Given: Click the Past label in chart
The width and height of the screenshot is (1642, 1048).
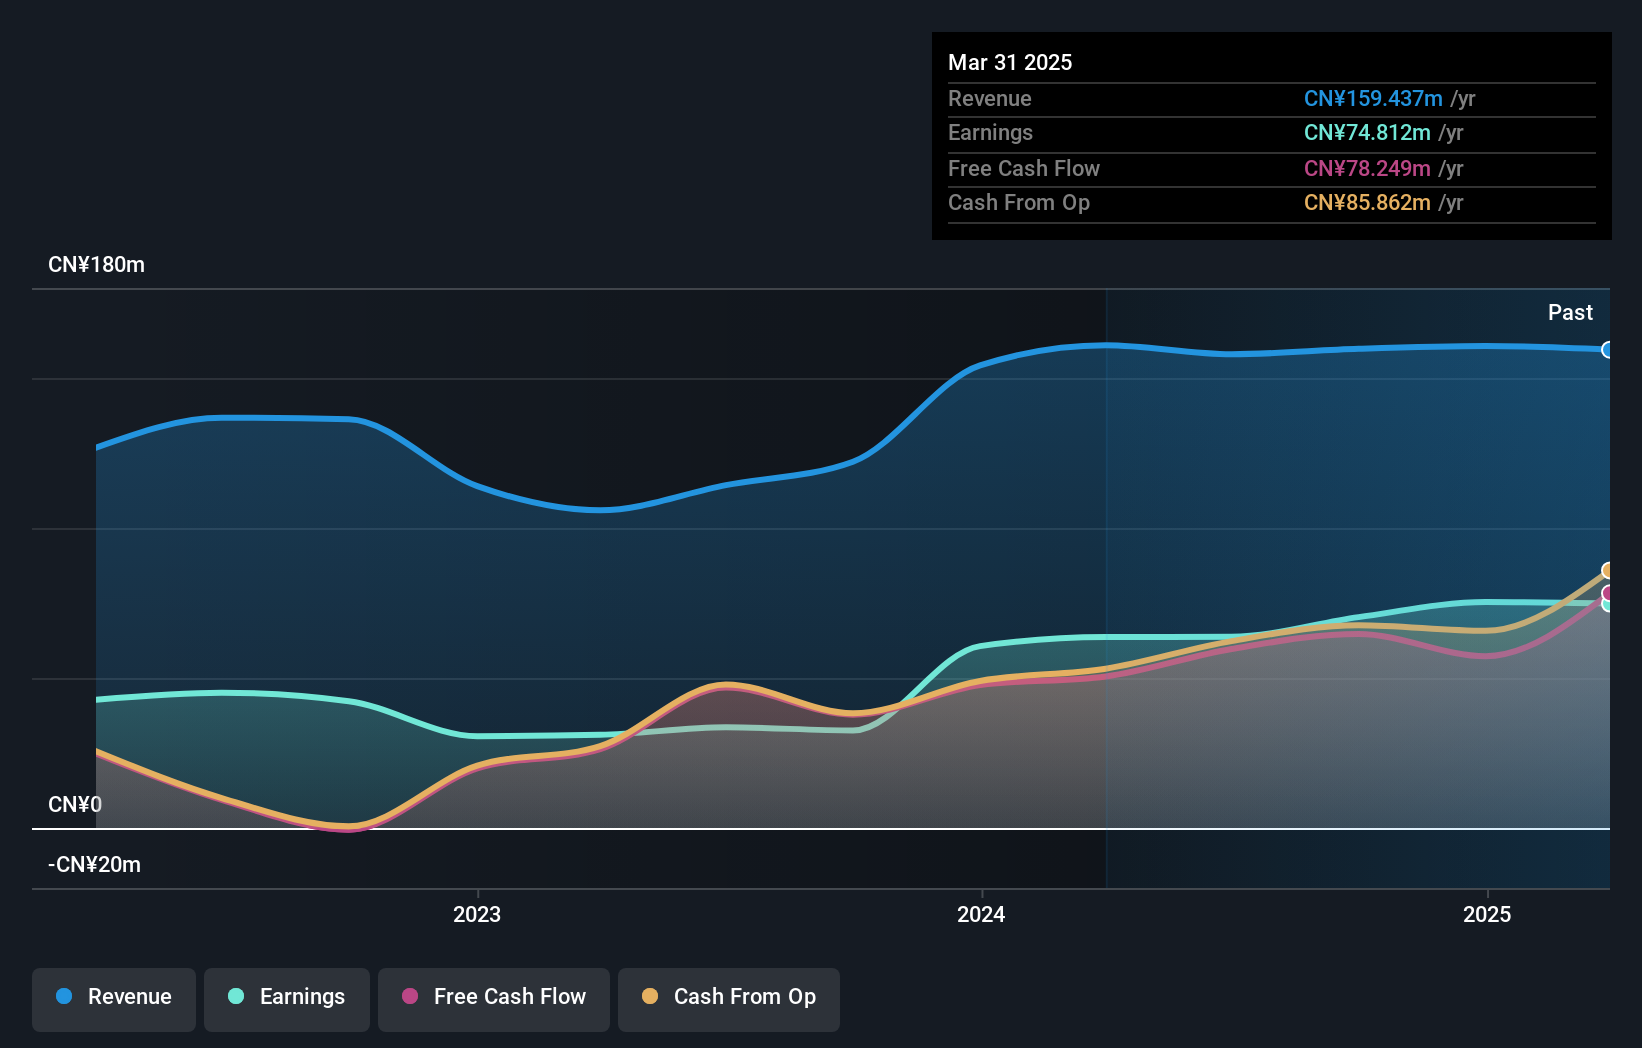Looking at the screenshot, I should 1570,313.
